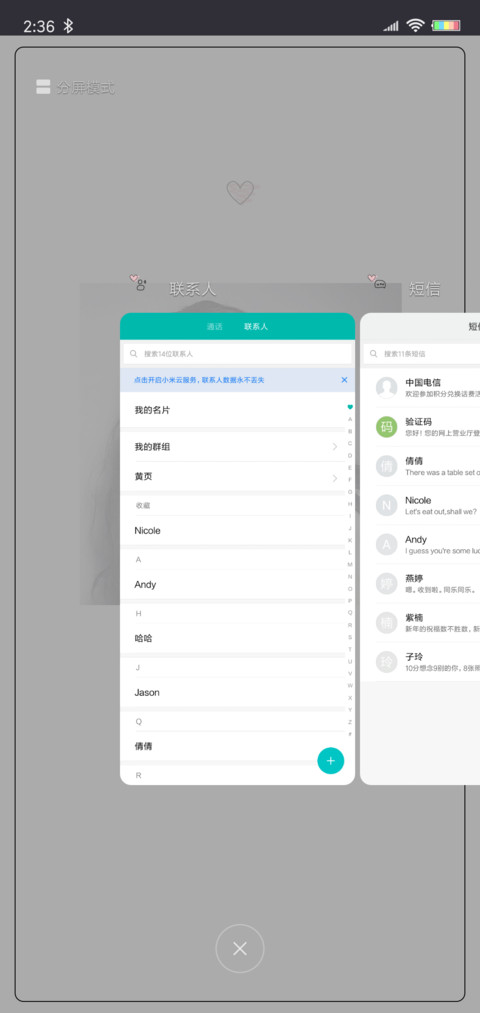The width and height of the screenshot is (480, 1013).
Task: Tap the 2:36 clock in the status bar
Action: [39, 26]
